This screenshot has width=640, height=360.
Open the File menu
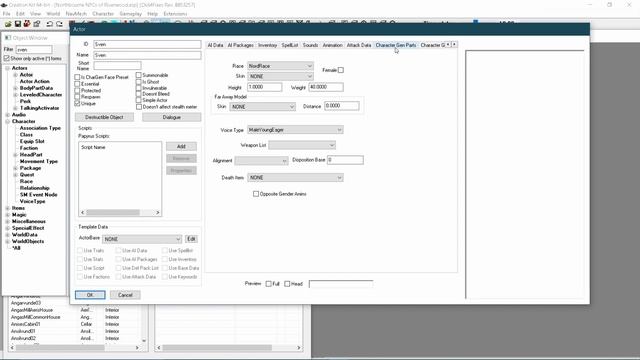7,13
